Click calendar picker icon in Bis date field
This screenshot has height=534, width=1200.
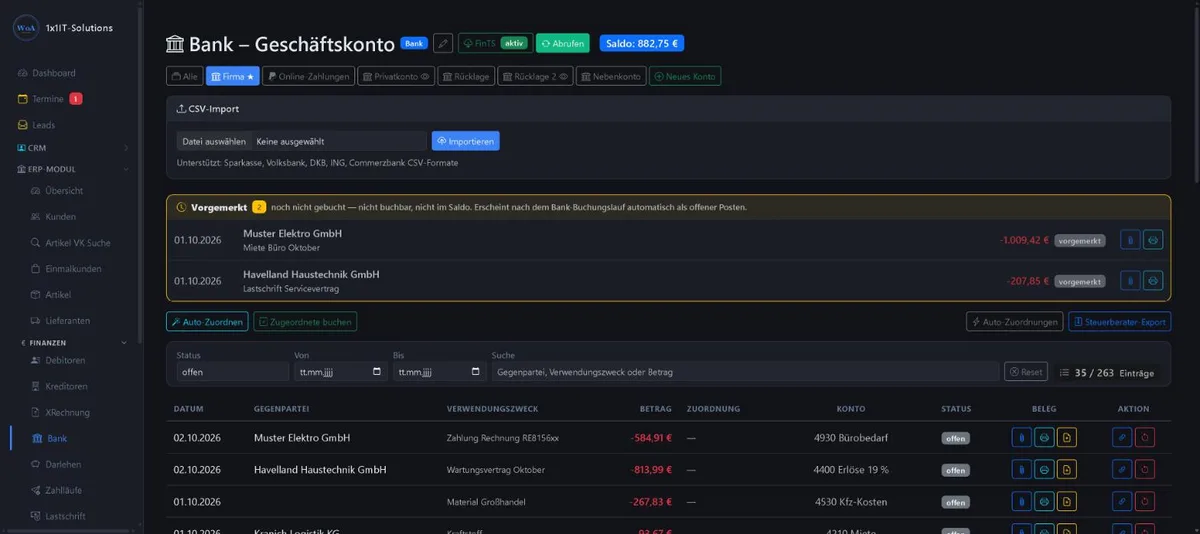pos(475,372)
